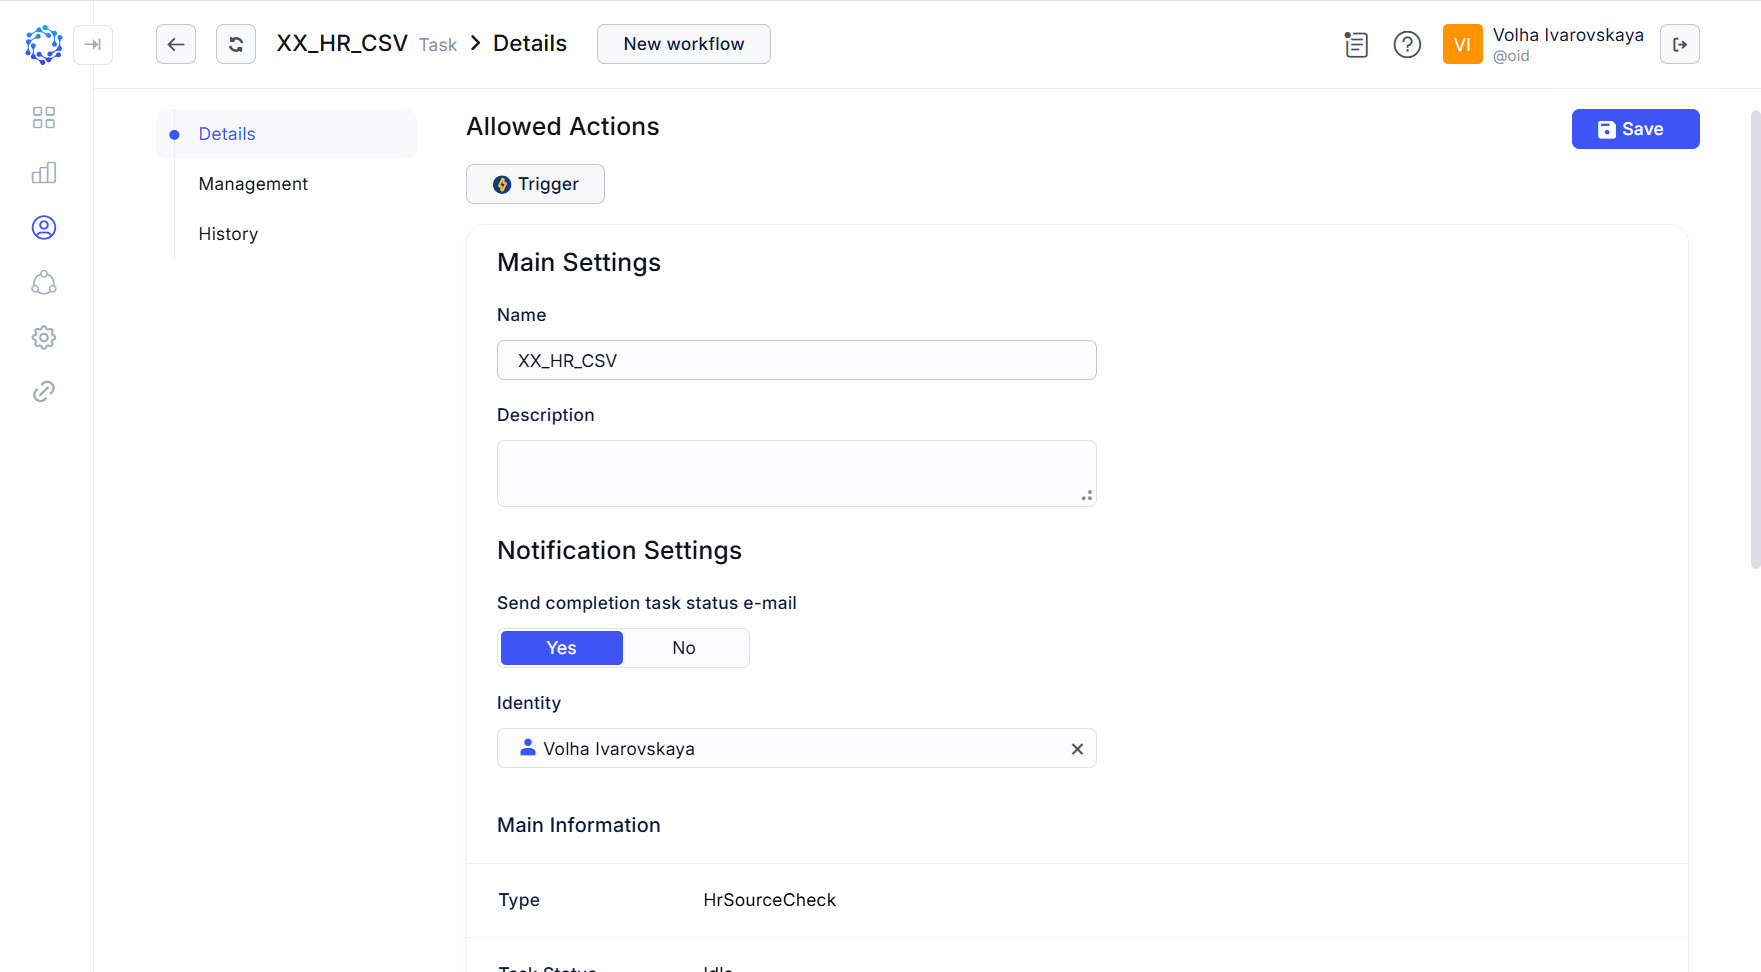Viewport: 1761px width, 972px height.
Task: Click the link icon in sidebar
Action: pos(43,391)
